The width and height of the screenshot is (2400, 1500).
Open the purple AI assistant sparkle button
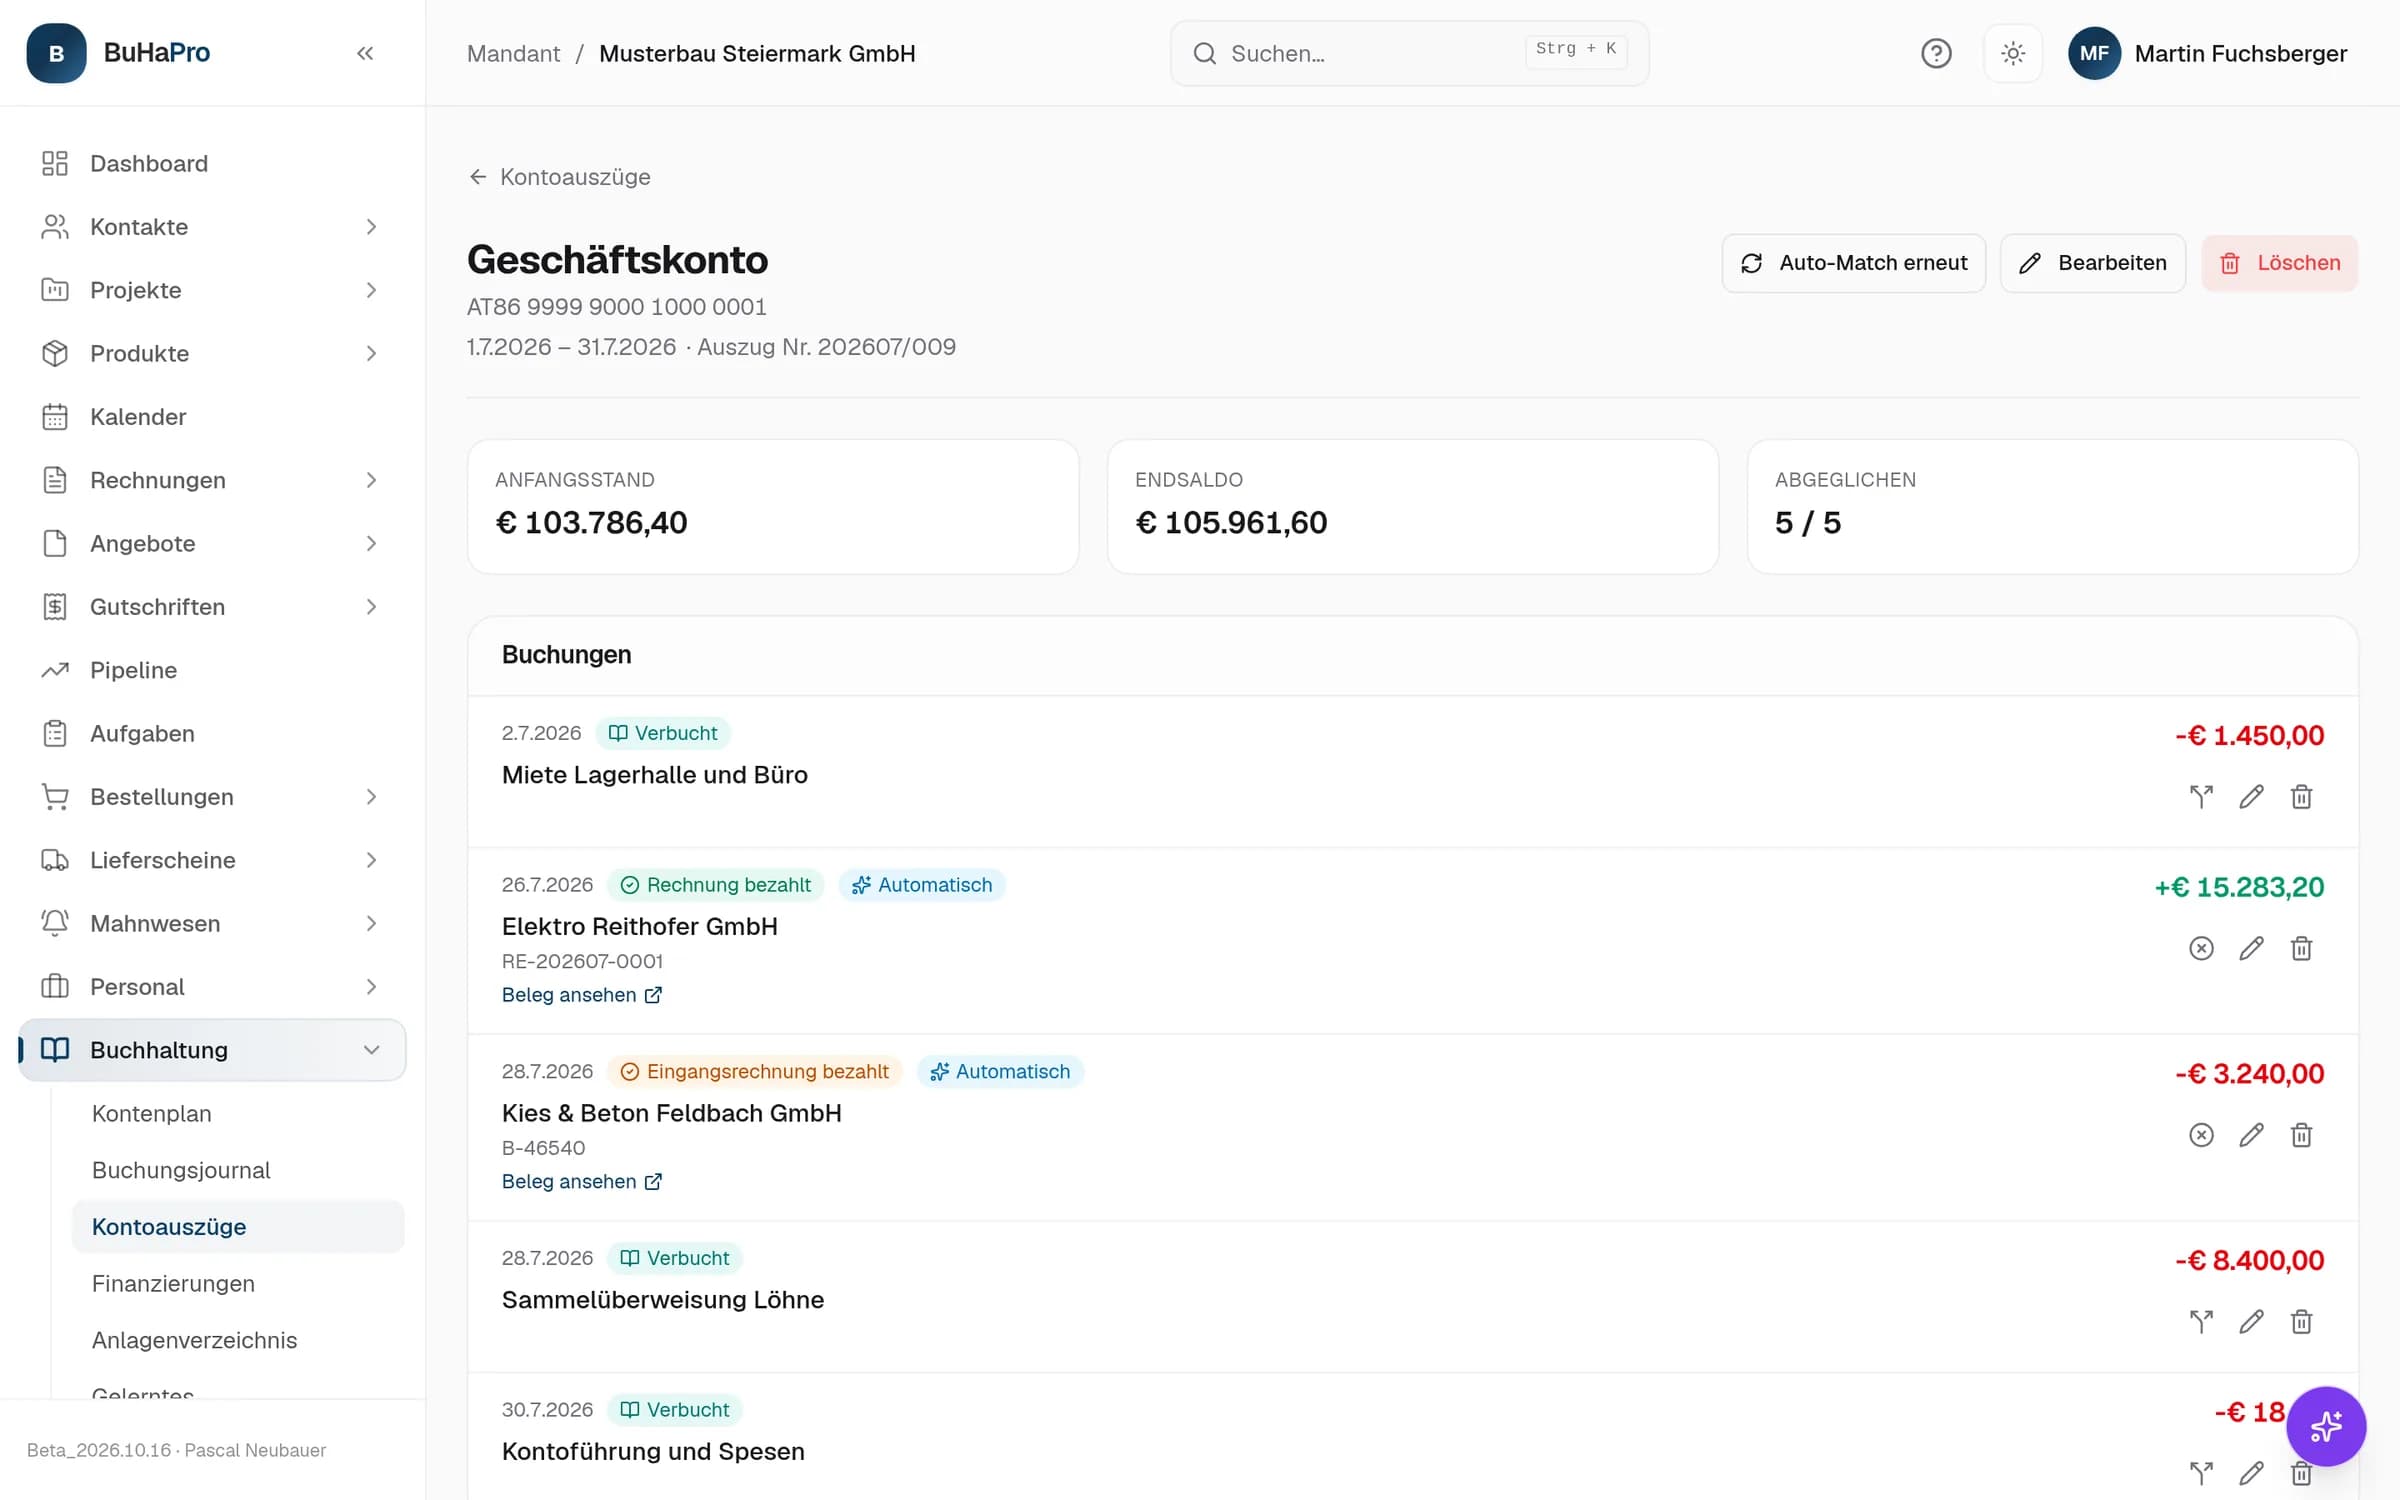[2325, 1426]
